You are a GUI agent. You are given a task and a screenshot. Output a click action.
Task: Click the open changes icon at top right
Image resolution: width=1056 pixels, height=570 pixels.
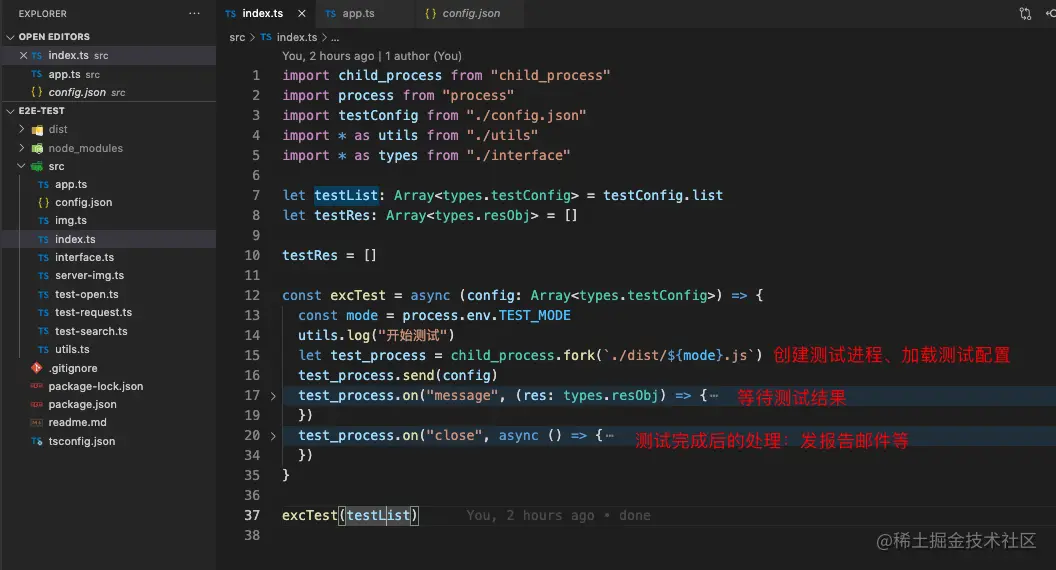coord(1025,13)
